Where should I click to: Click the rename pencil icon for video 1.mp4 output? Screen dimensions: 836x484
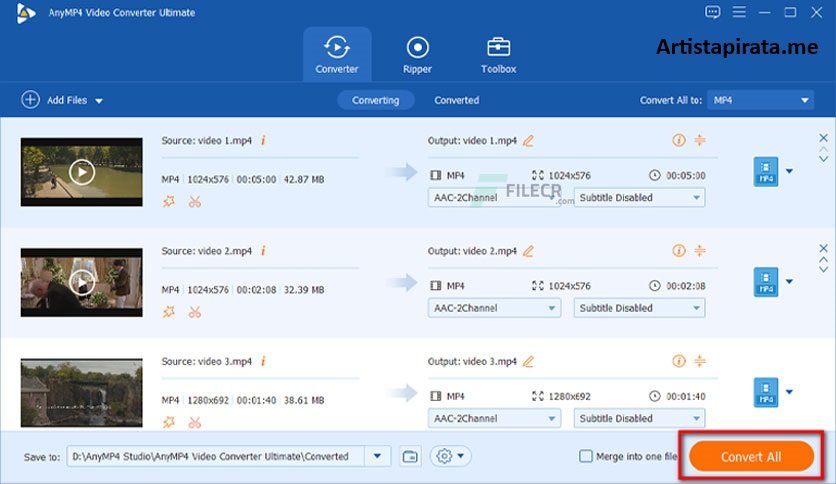click(528, 141)
